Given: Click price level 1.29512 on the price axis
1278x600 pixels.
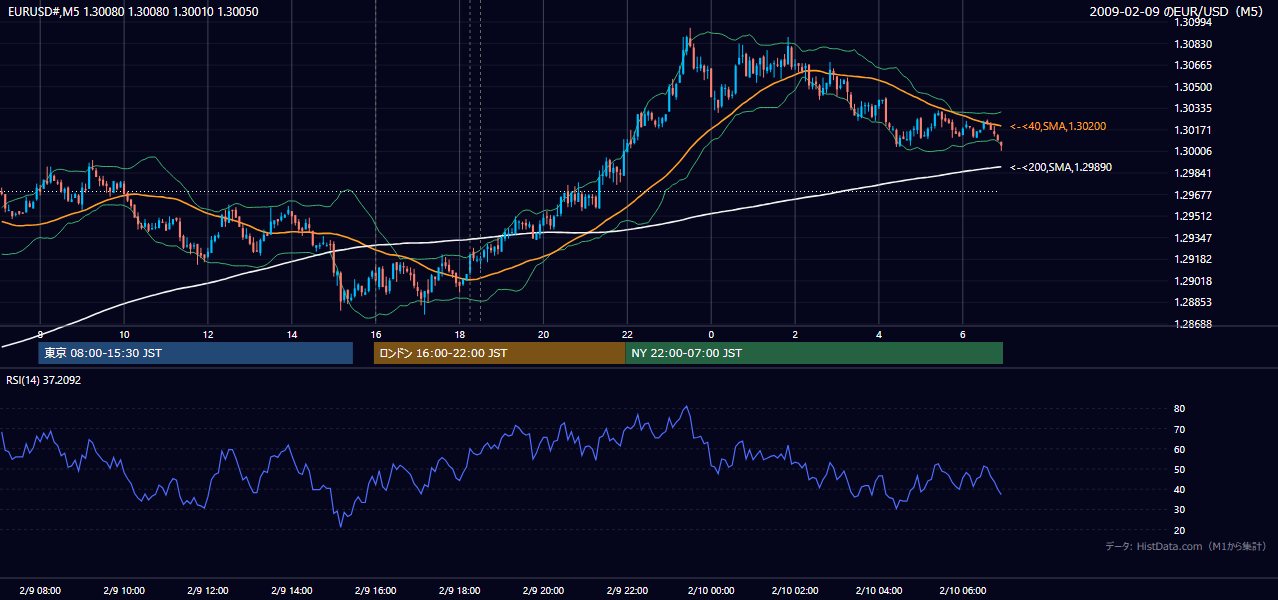Looking at the screenshot, I should click(1194, 216).
